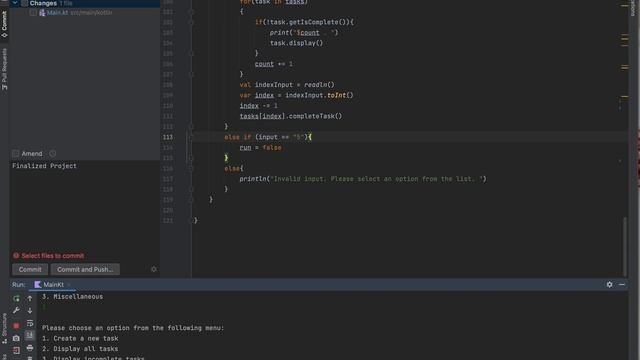Fold the else block at line 116
The height and width of the screenshot is (360, 640).
pyautogui.click(x=190, y=169)
